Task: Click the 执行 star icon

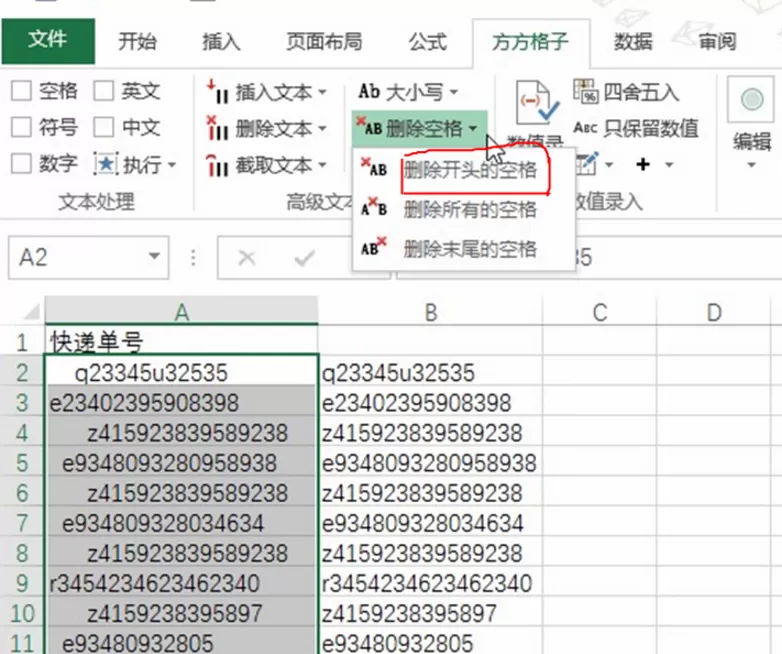Action: [x=106, y=164]
